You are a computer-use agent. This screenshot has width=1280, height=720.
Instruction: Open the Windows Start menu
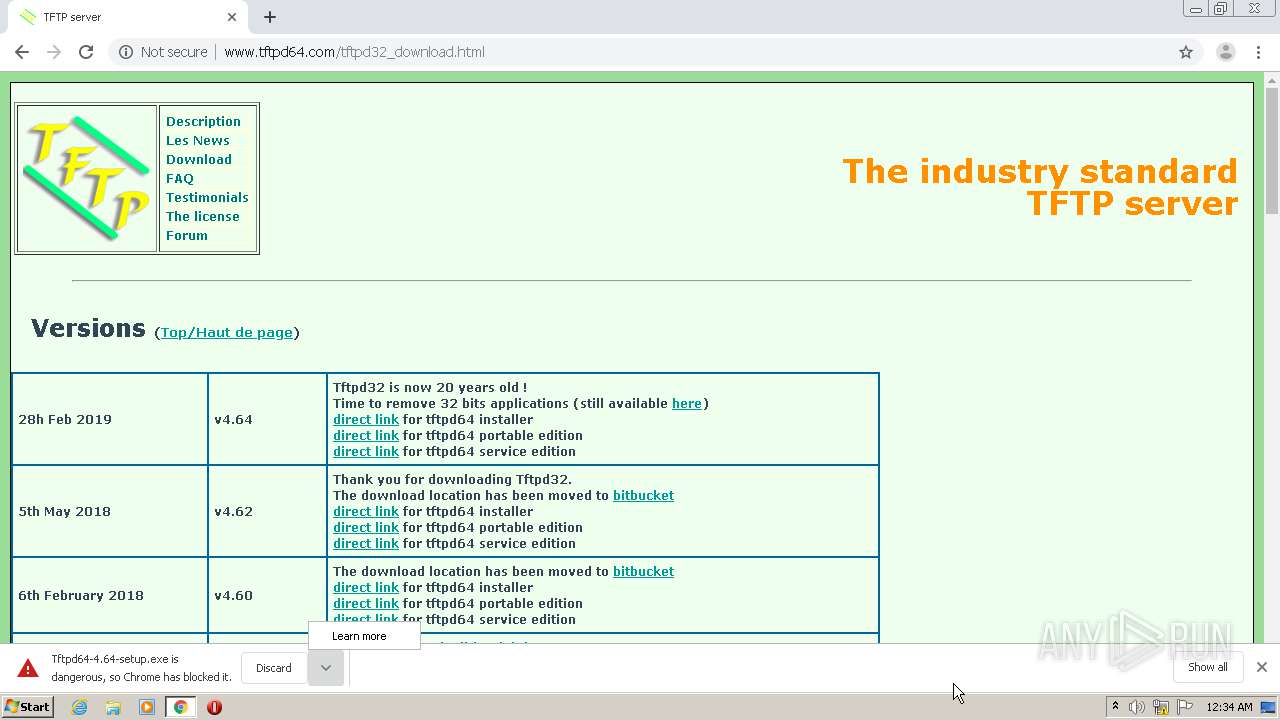coord(28,707)
